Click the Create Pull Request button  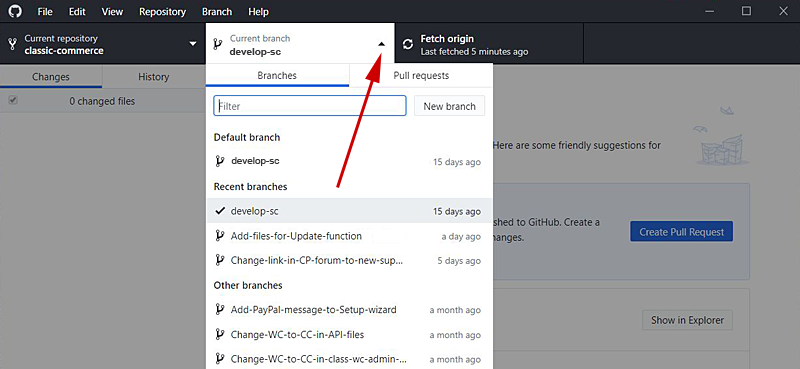682,231
